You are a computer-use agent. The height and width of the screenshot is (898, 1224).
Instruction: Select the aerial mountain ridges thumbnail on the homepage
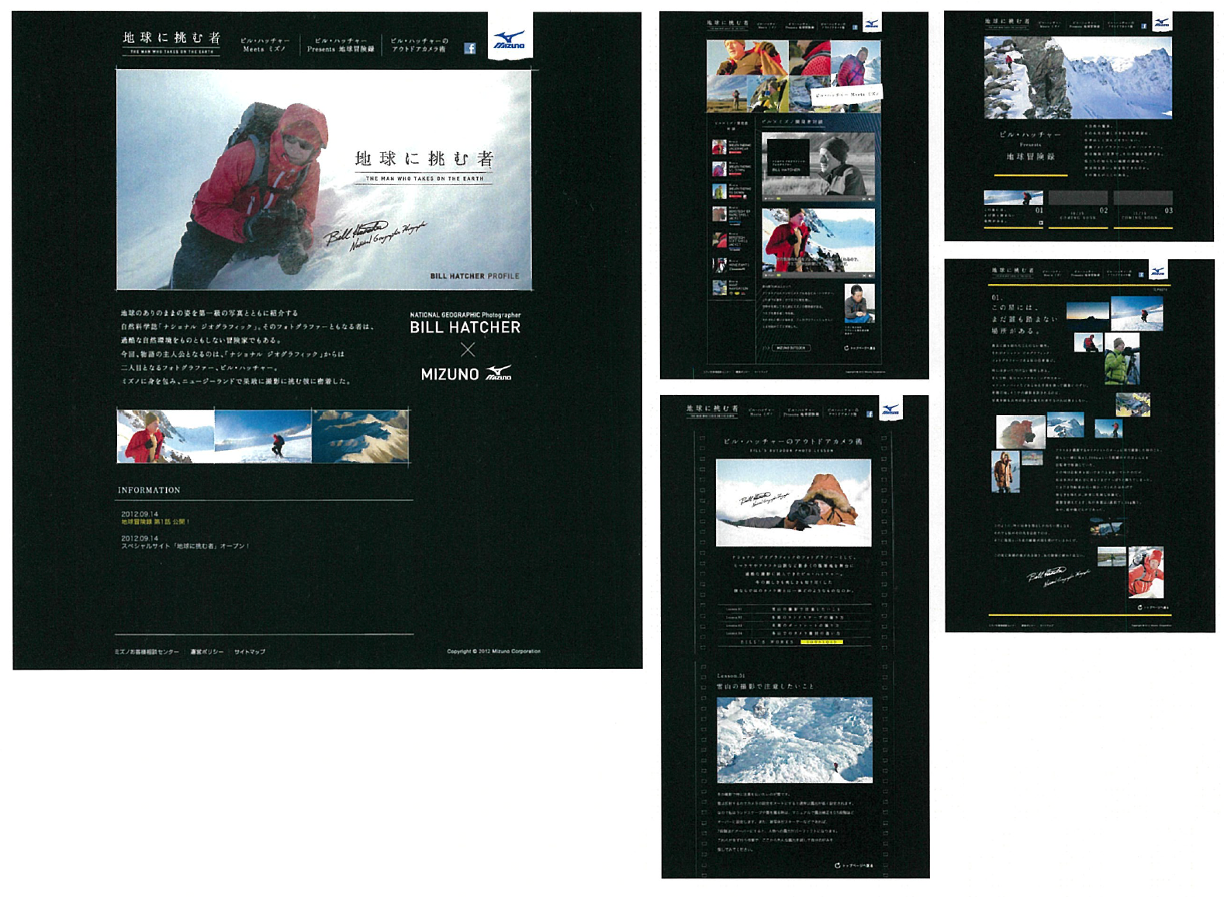tap(360, 436)
